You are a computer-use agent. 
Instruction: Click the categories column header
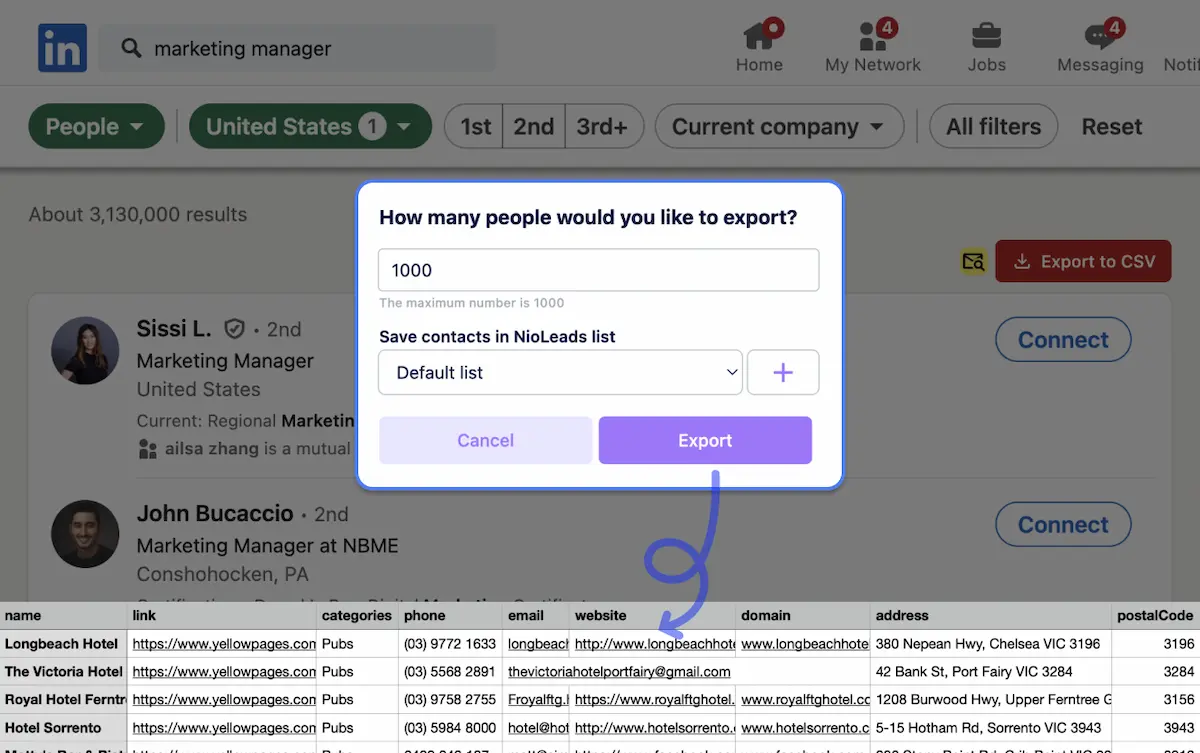357,616
